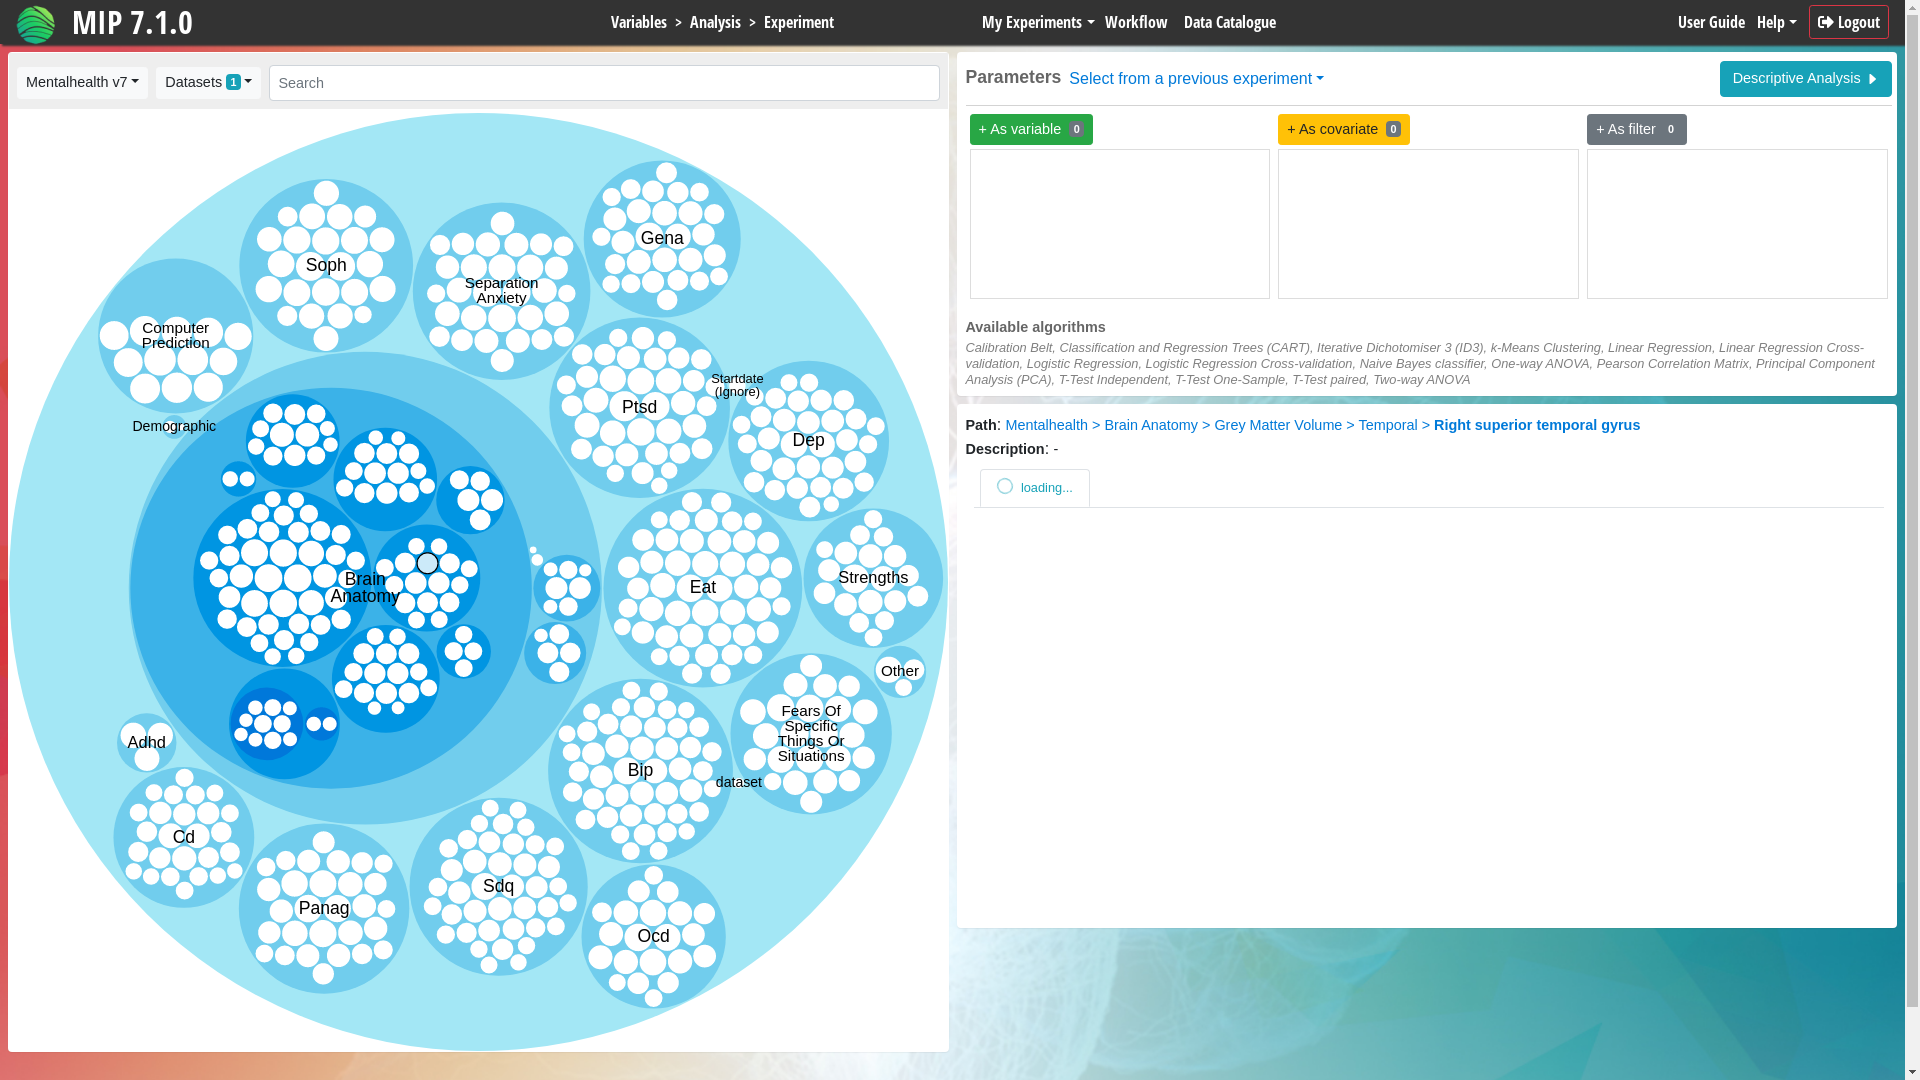The image size is (1920, 1080).
Task: Open the Mentalhealth v7 version dropdown
Action: coord(81,82)
